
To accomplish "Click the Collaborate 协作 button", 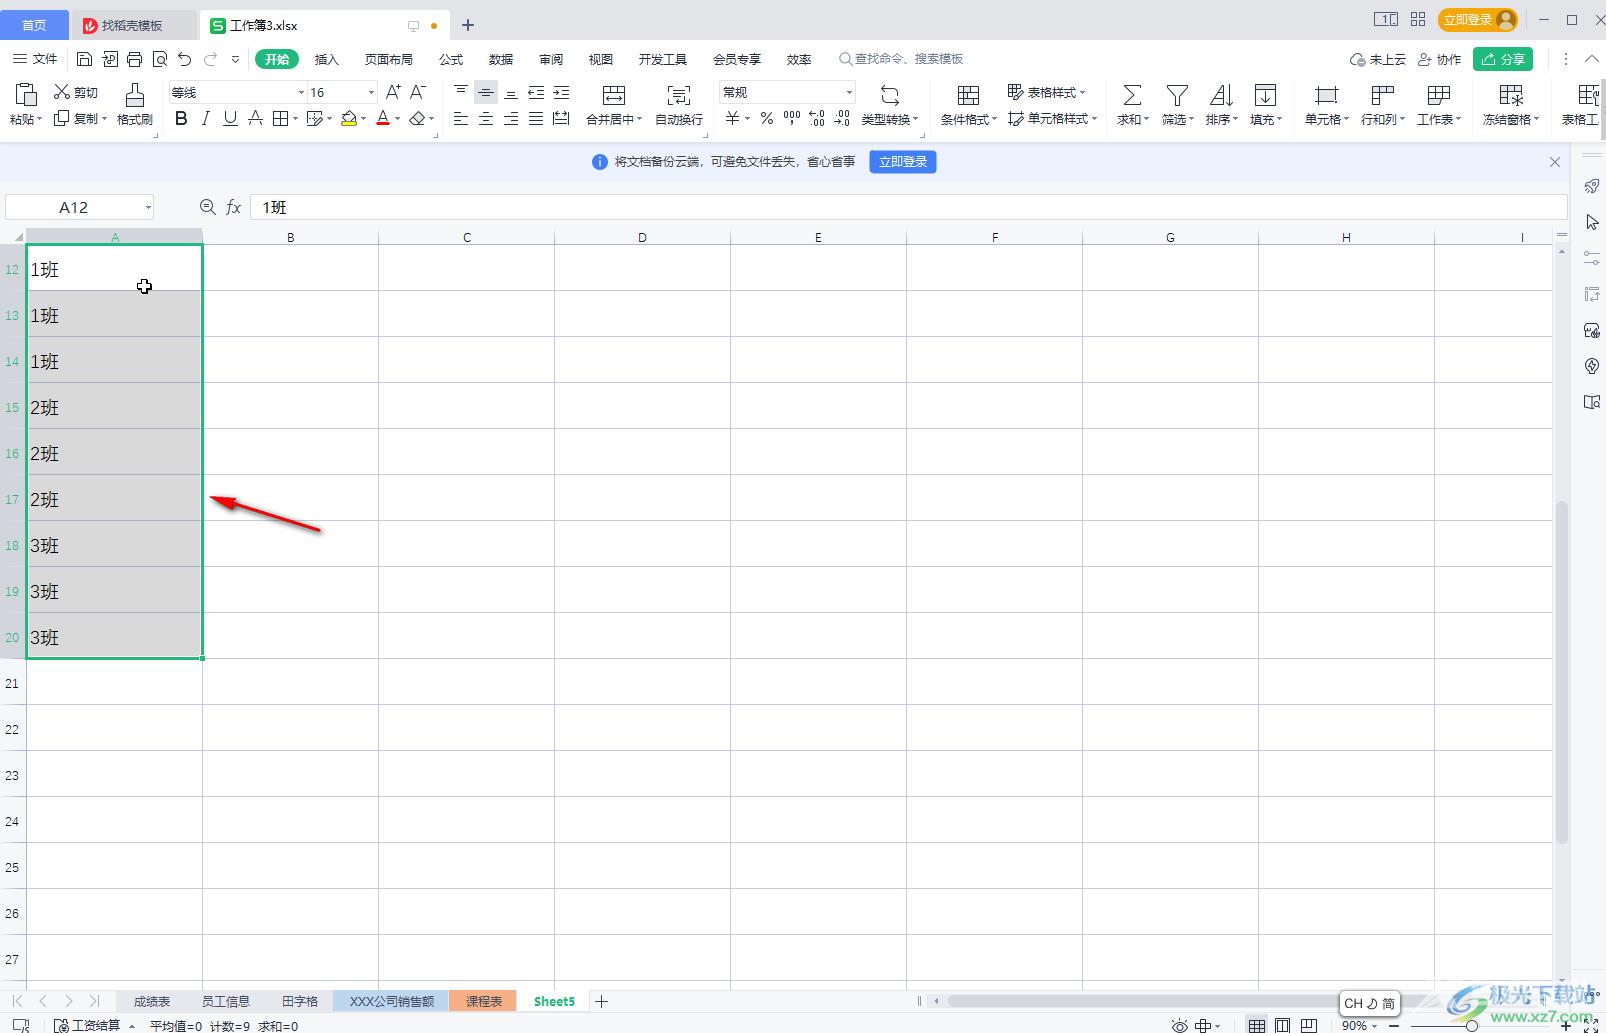I will pos(1440,59).
